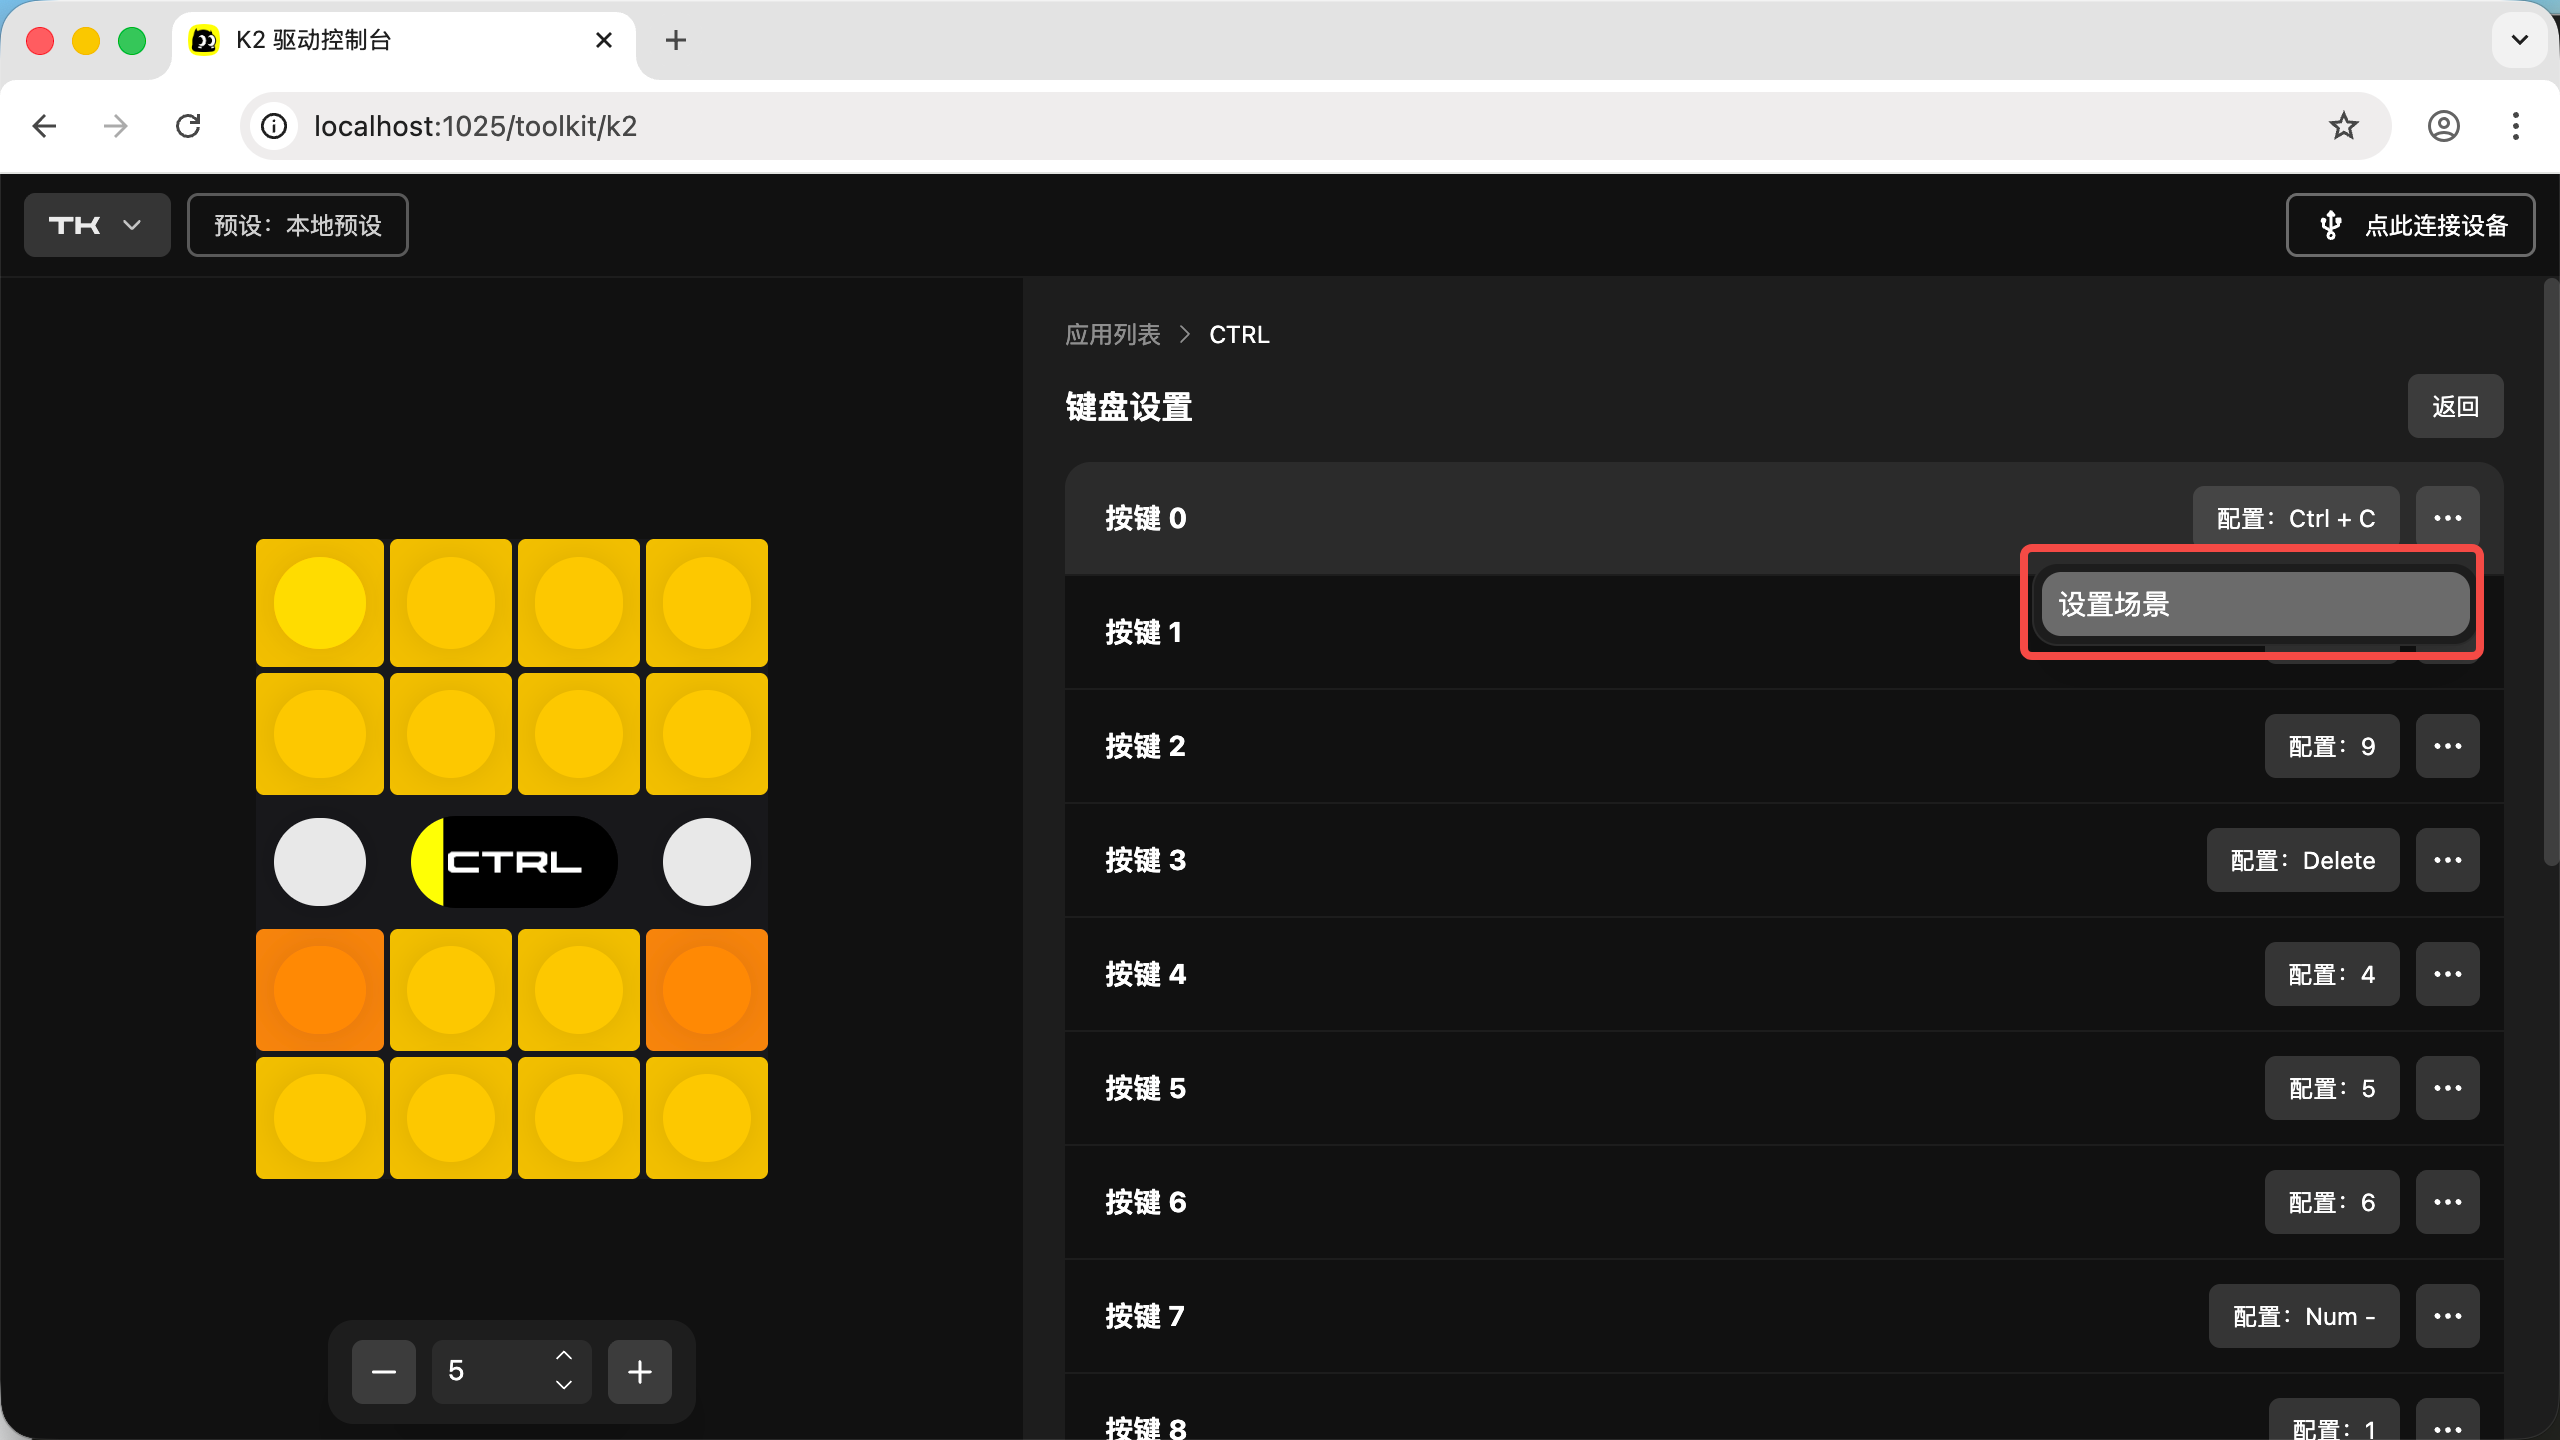Click the minus button below the keypad
Viewport: 2560px width, 1440px height.
coord(383,1372)
